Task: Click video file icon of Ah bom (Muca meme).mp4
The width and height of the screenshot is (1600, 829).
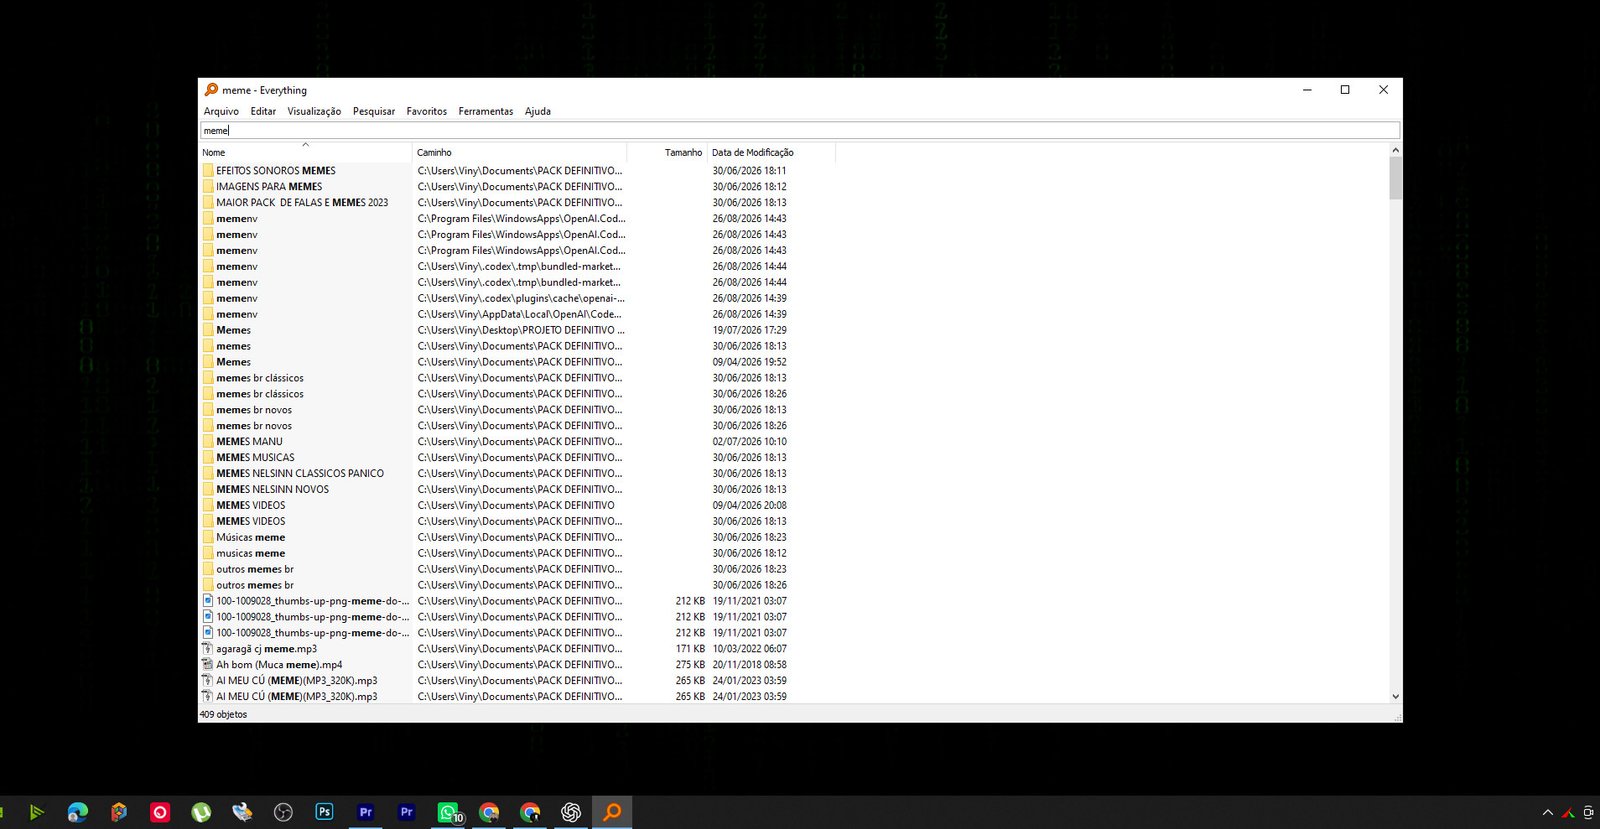Action: (x=208, y=665)
